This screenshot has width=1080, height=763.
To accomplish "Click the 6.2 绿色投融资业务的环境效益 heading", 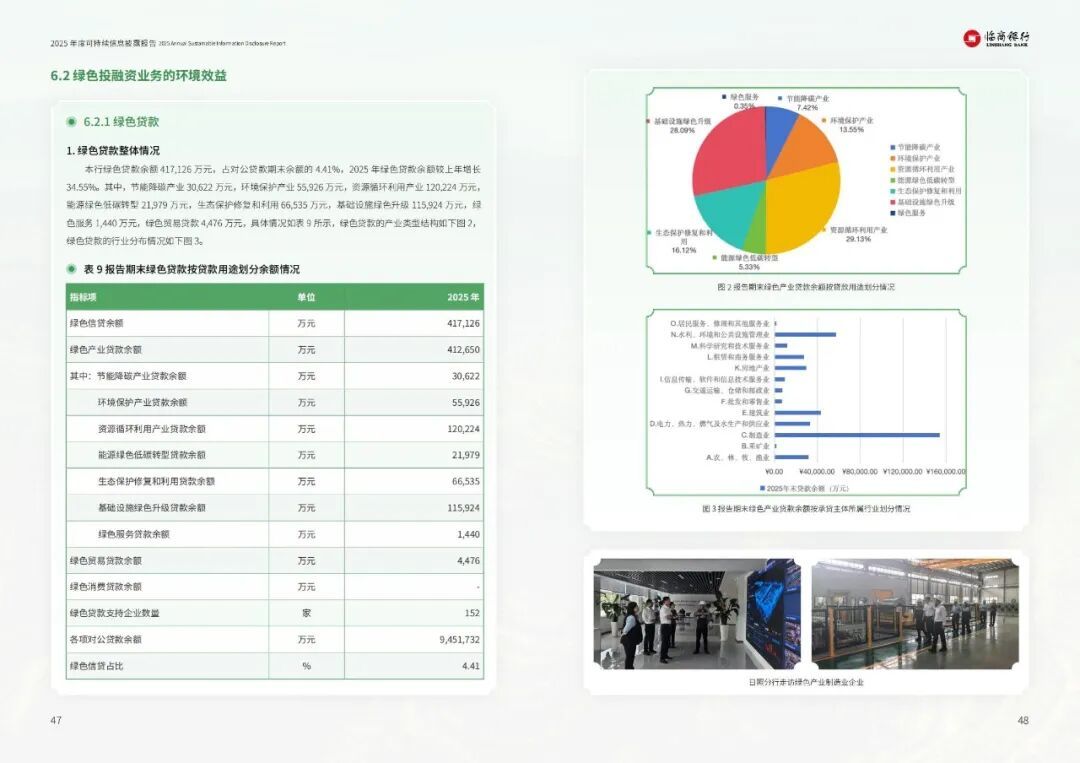I will (x=138, y=76).
